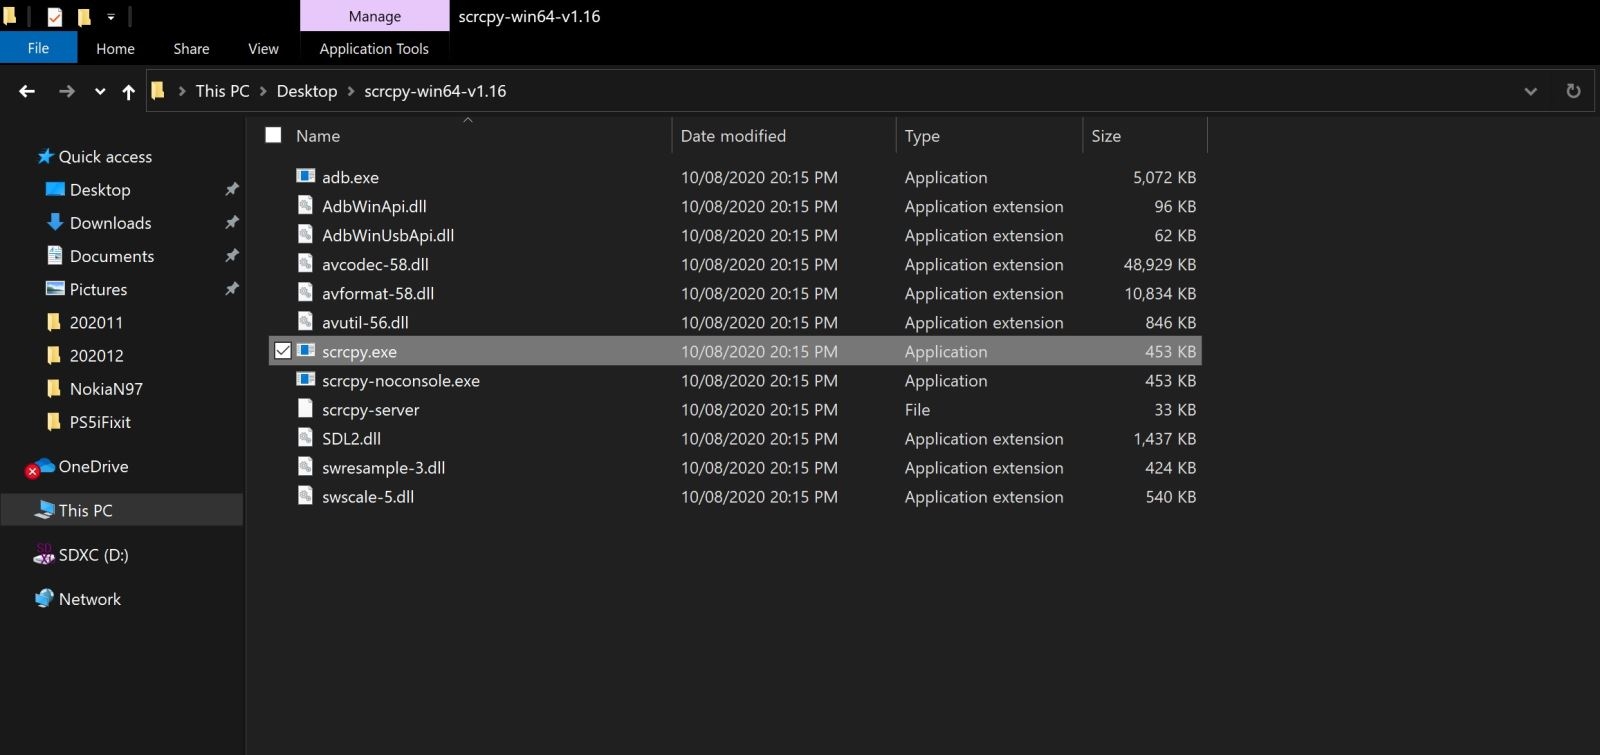Viewport: 1600px width, 755px height.
Task: Switch to the Share ribbon tab
Action: point(191,48)
